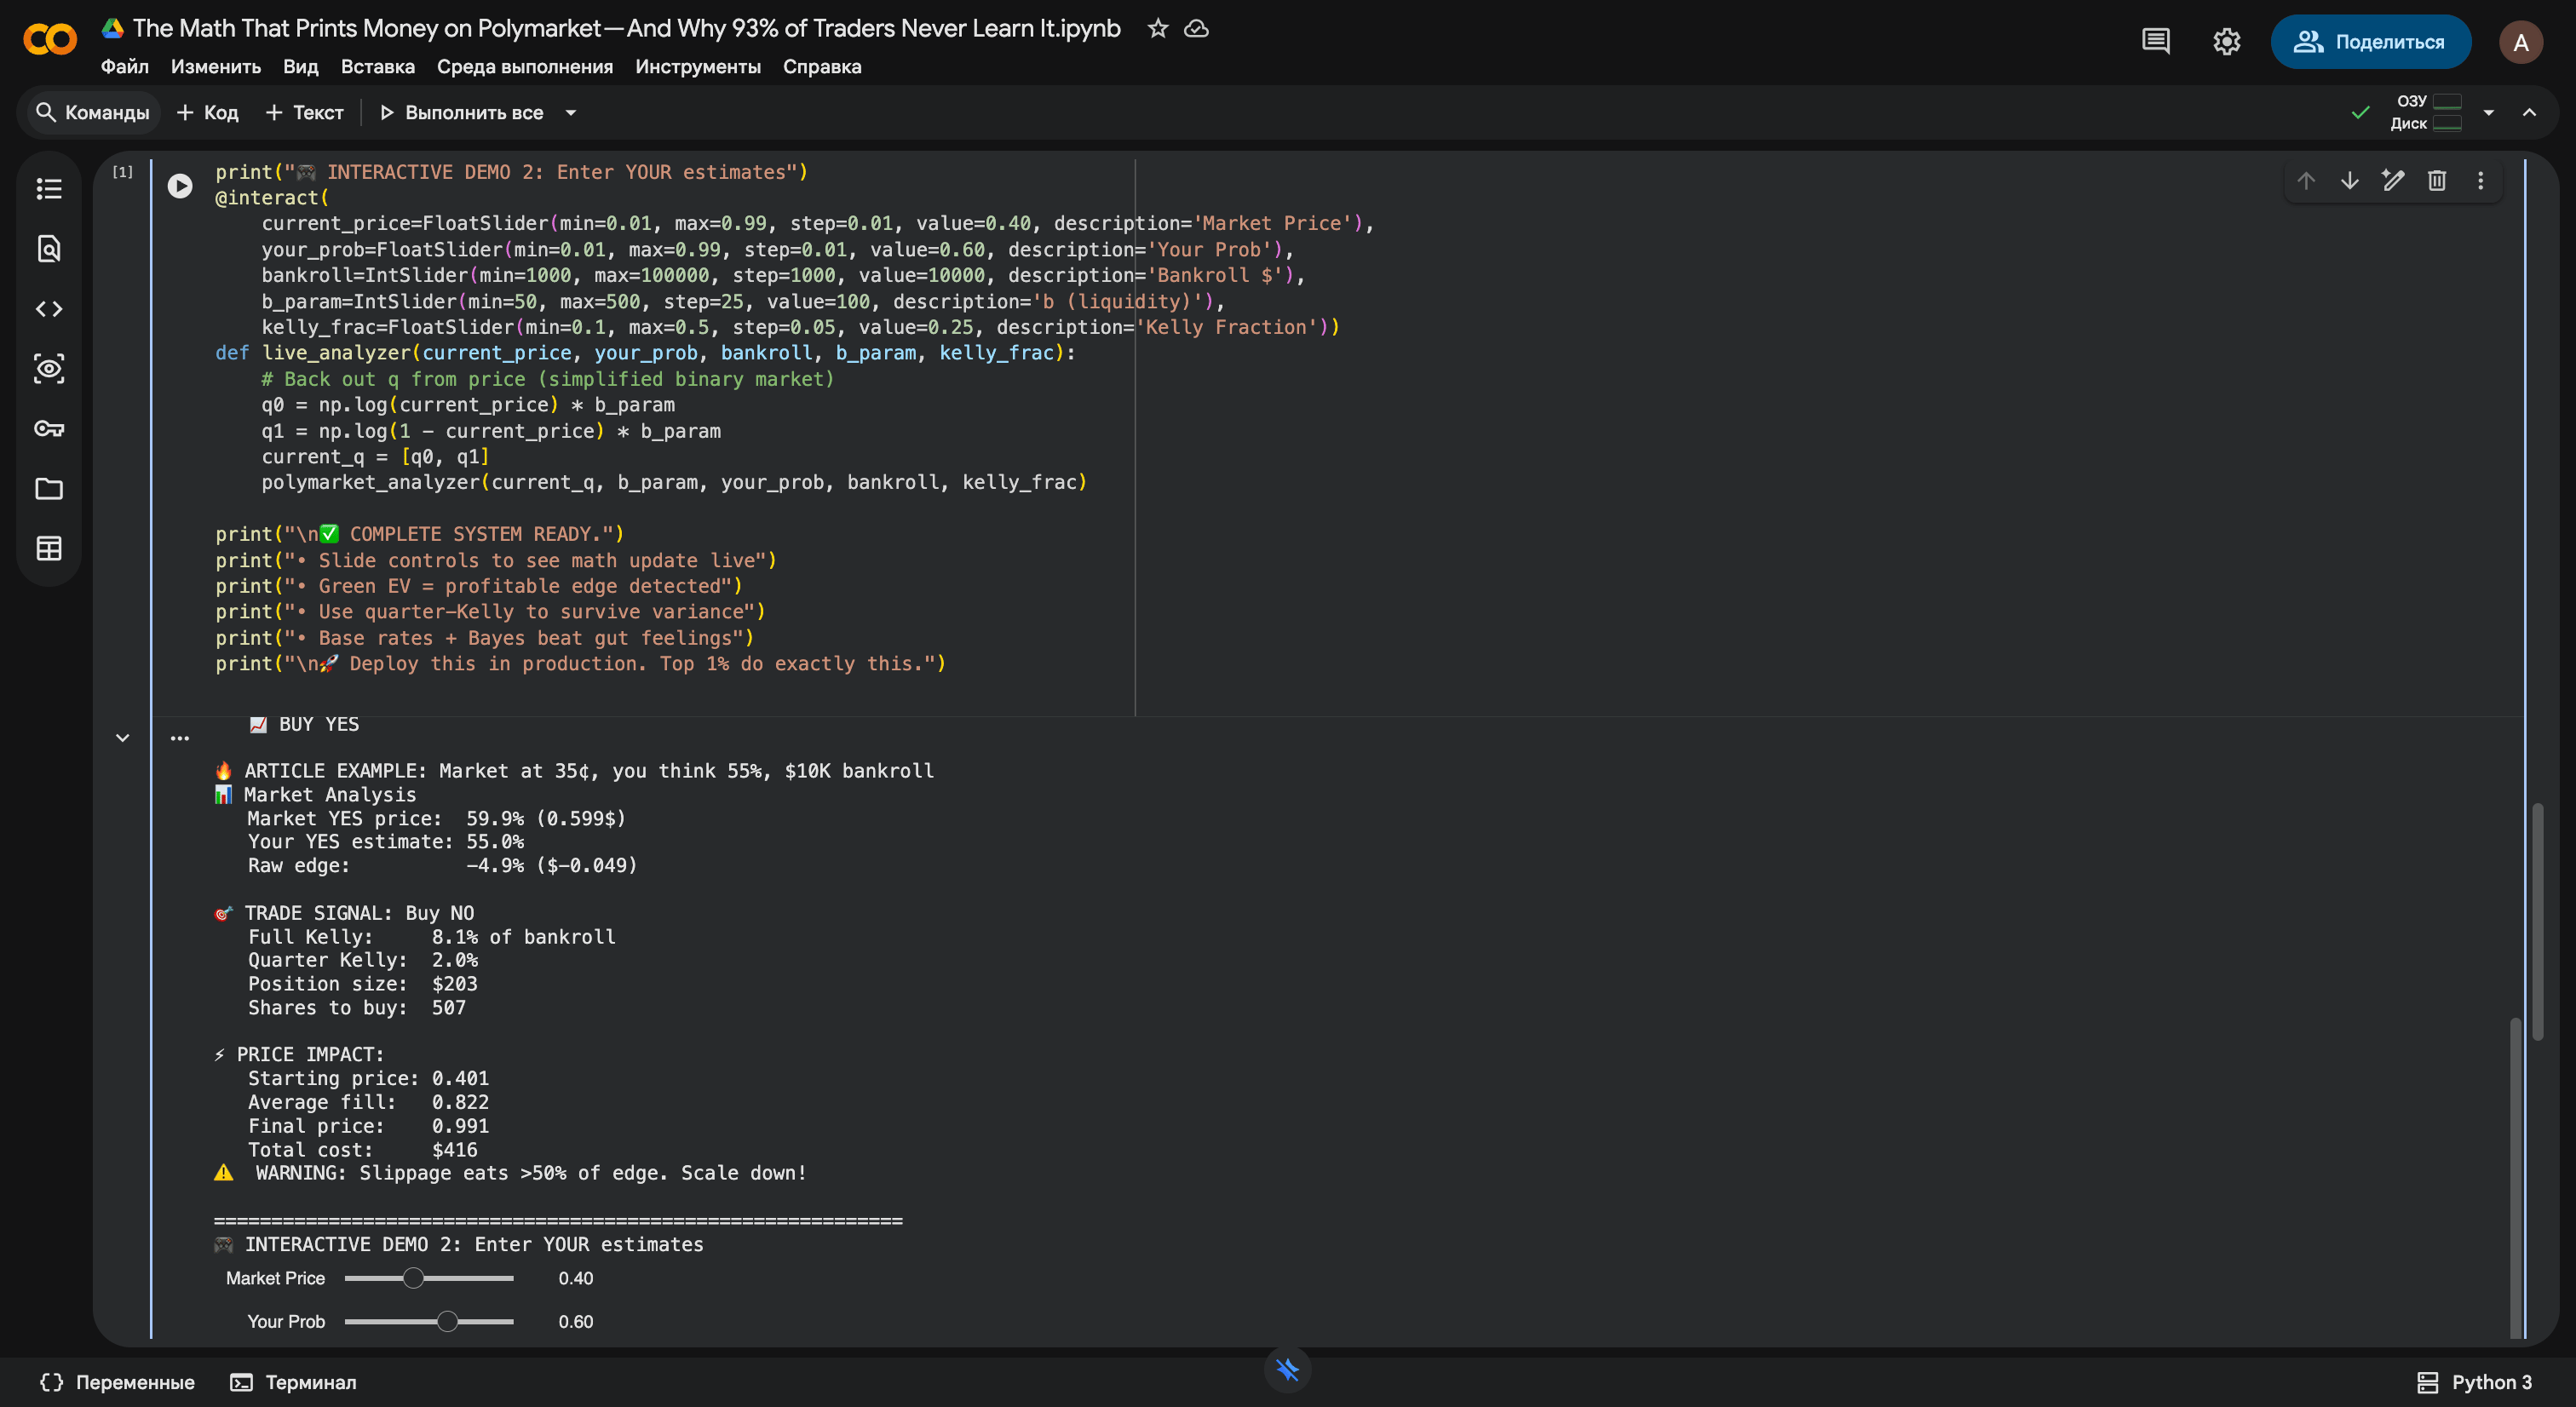Run the code cell with play button
Viewport: 2576px width, 1407px height.
pyautogui.click(x=180, y=186)
